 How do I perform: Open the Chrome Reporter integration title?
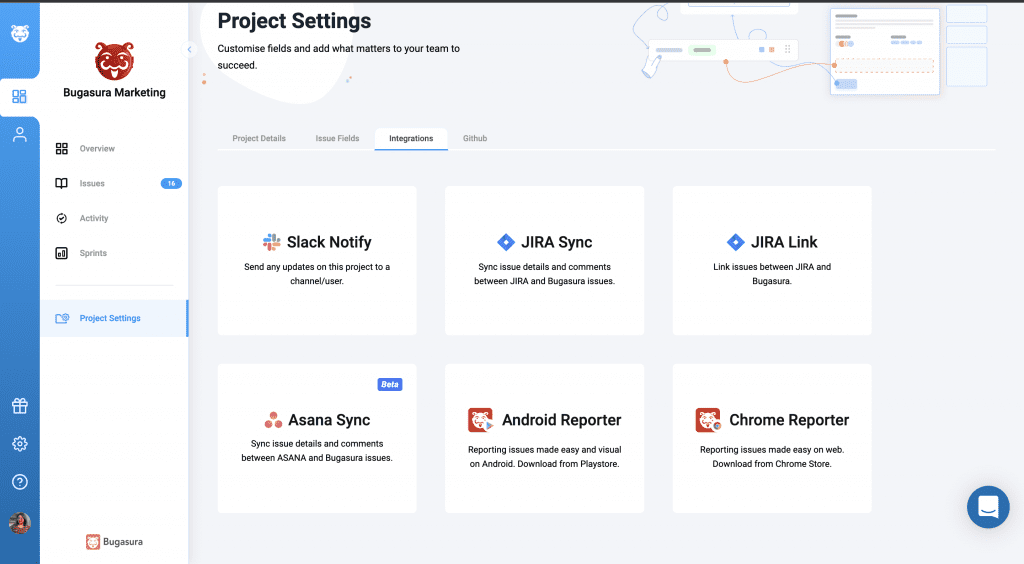coord(789,420)
